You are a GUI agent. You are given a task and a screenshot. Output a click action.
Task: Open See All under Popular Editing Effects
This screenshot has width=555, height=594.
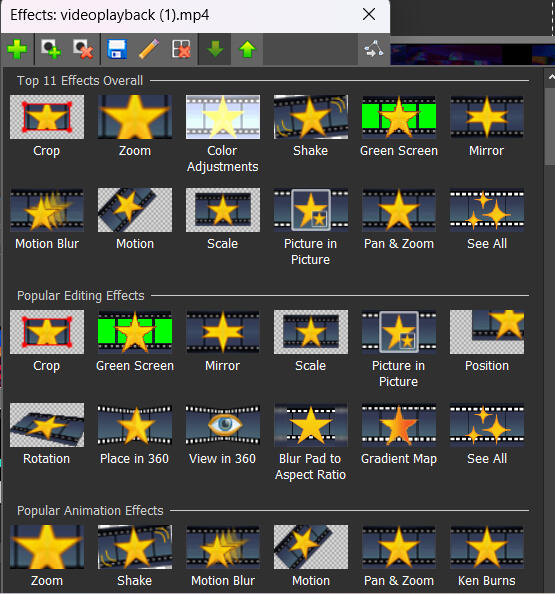pyautogui.click(x=487, y=434)
